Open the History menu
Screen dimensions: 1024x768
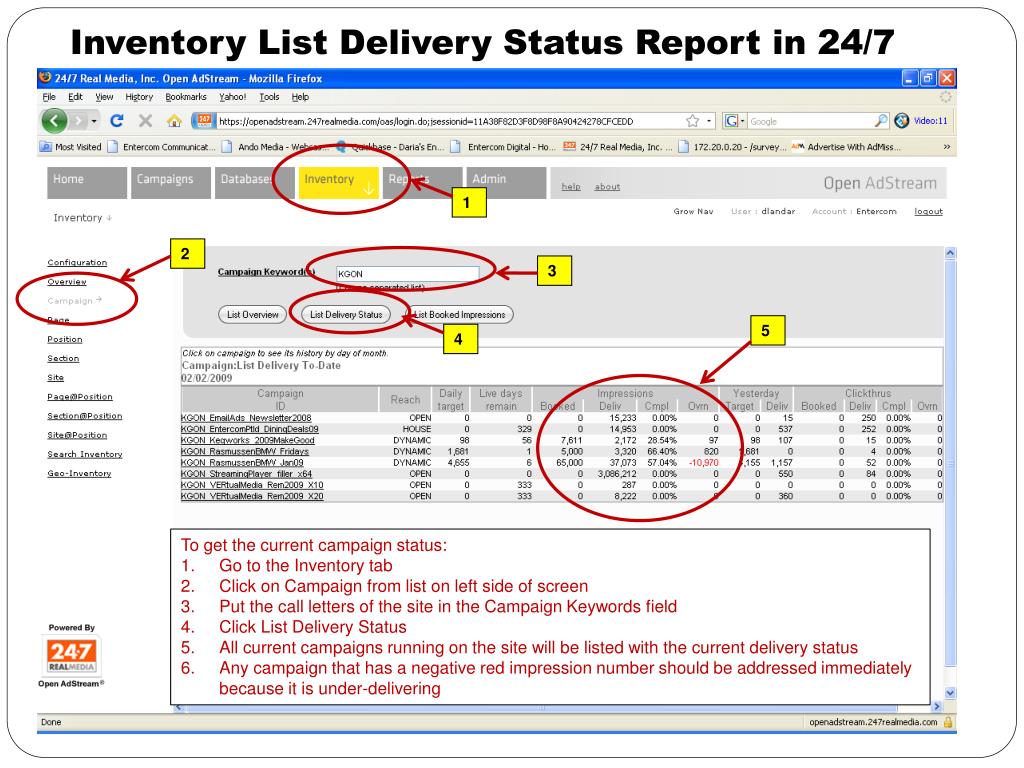tap(139, 97)
